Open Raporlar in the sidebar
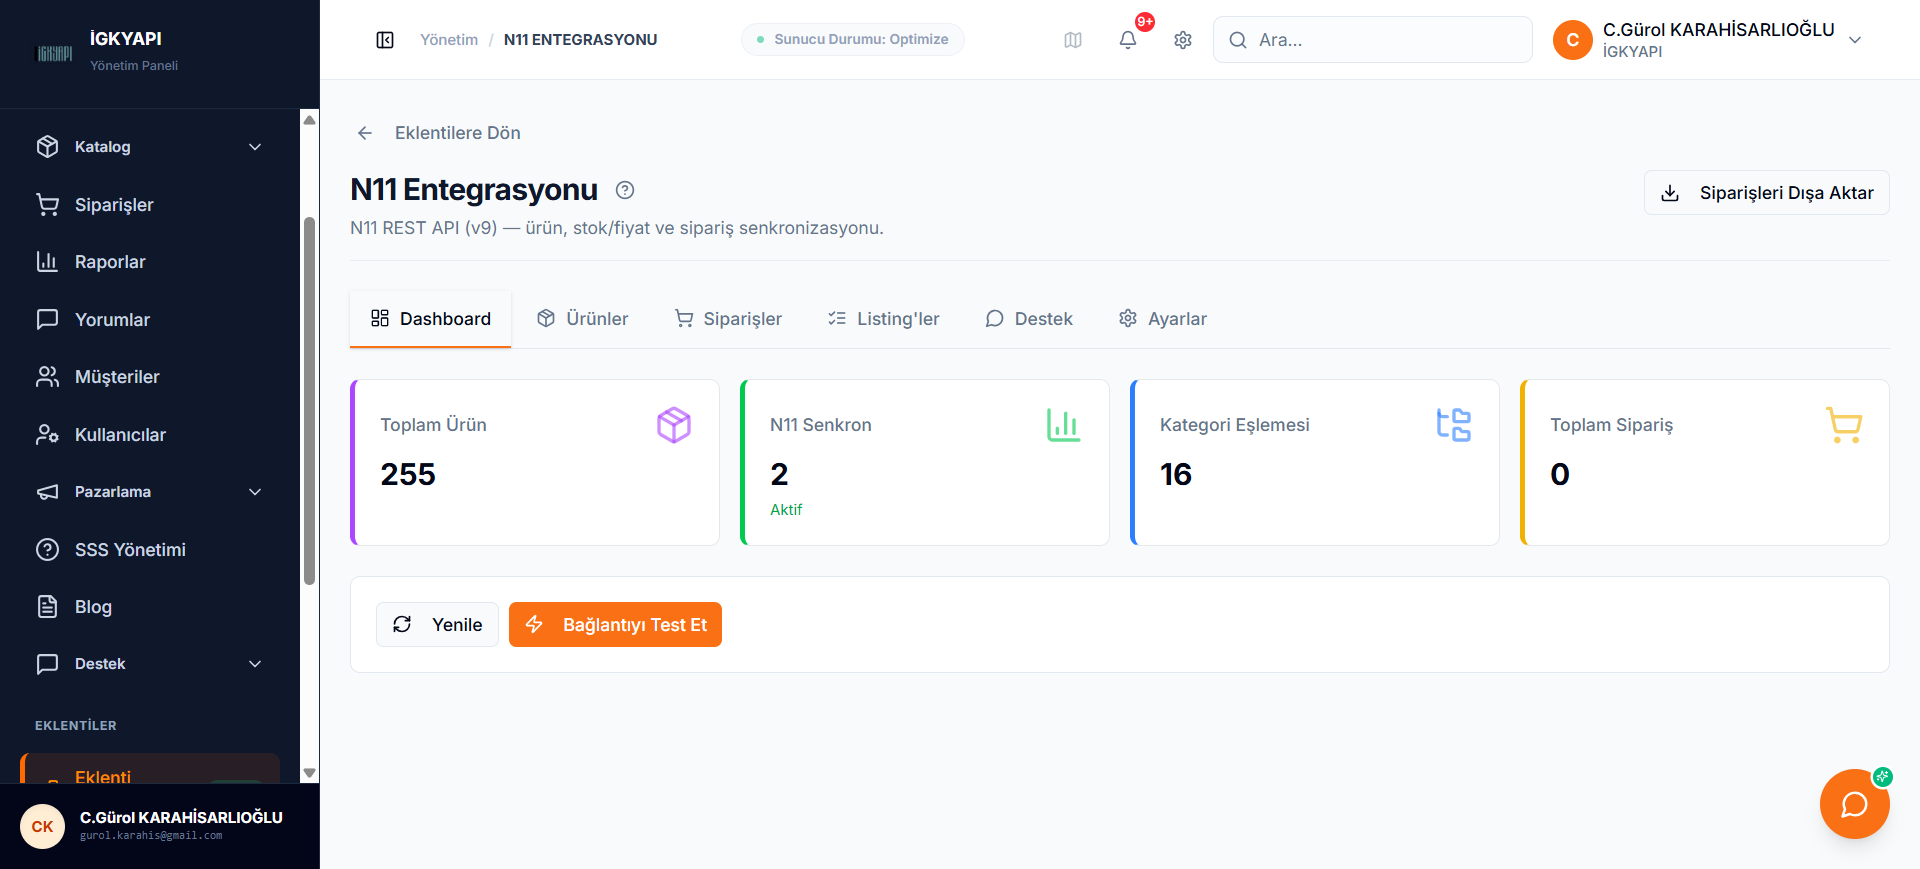The height and width of the screenshot is (869, 1920). click(150, 262)
